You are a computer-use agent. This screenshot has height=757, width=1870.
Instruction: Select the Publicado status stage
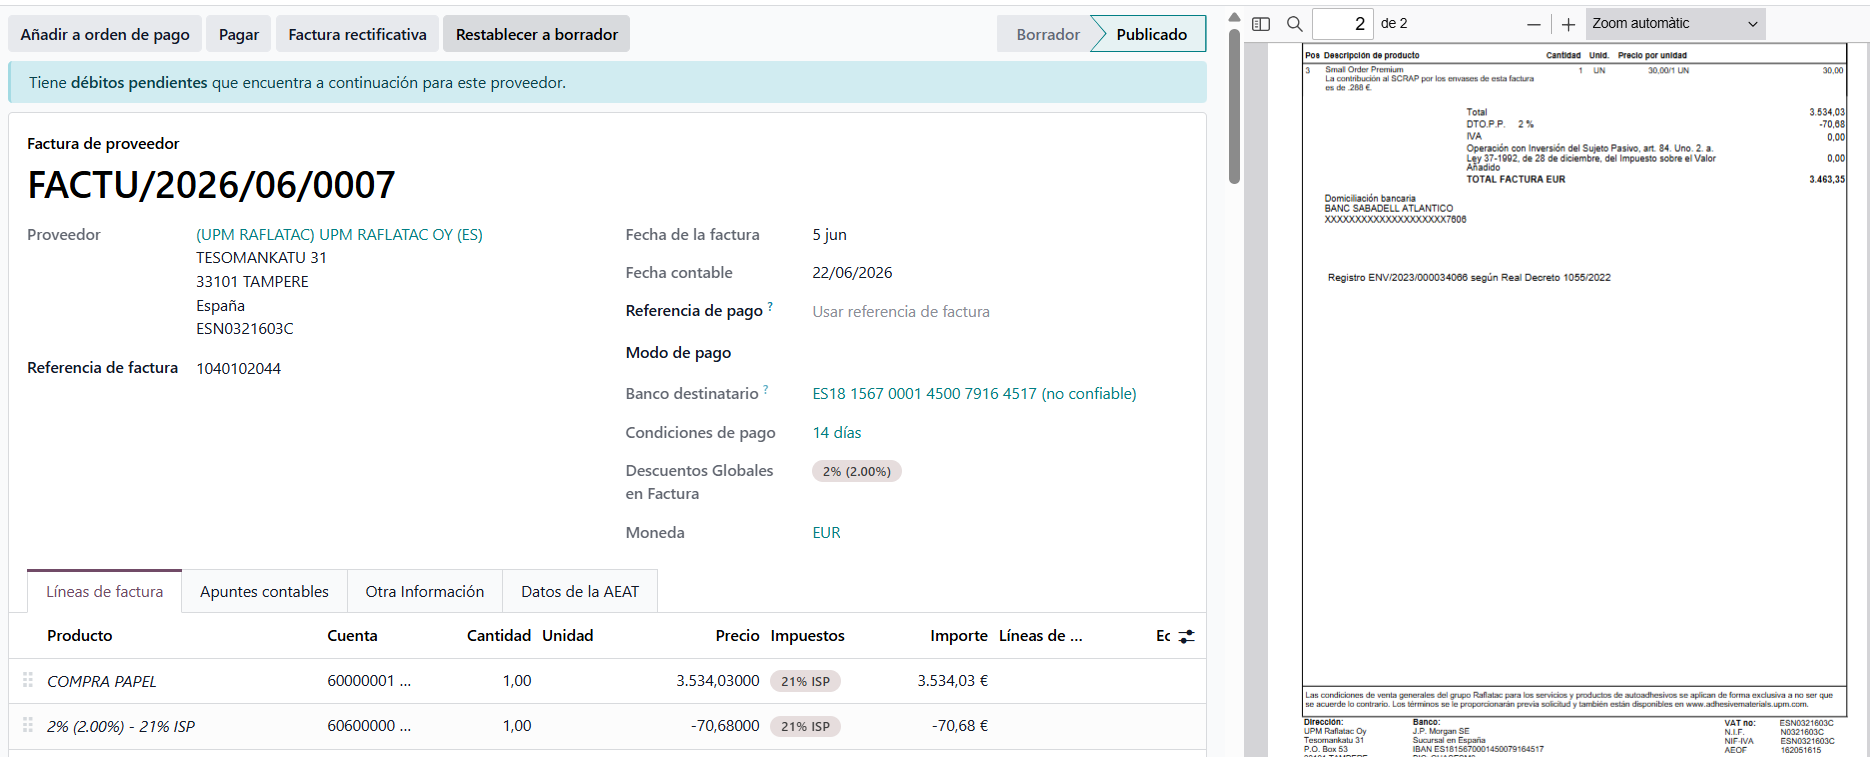(x=1151, y=34)
